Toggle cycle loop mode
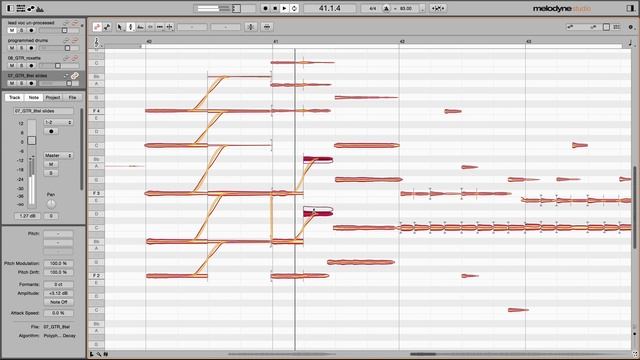This screenshot has height=360, width=640. click(294, 8)
